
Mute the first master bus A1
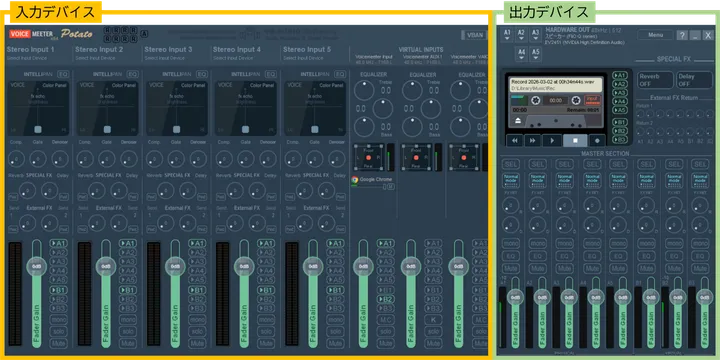pos(511,269)
